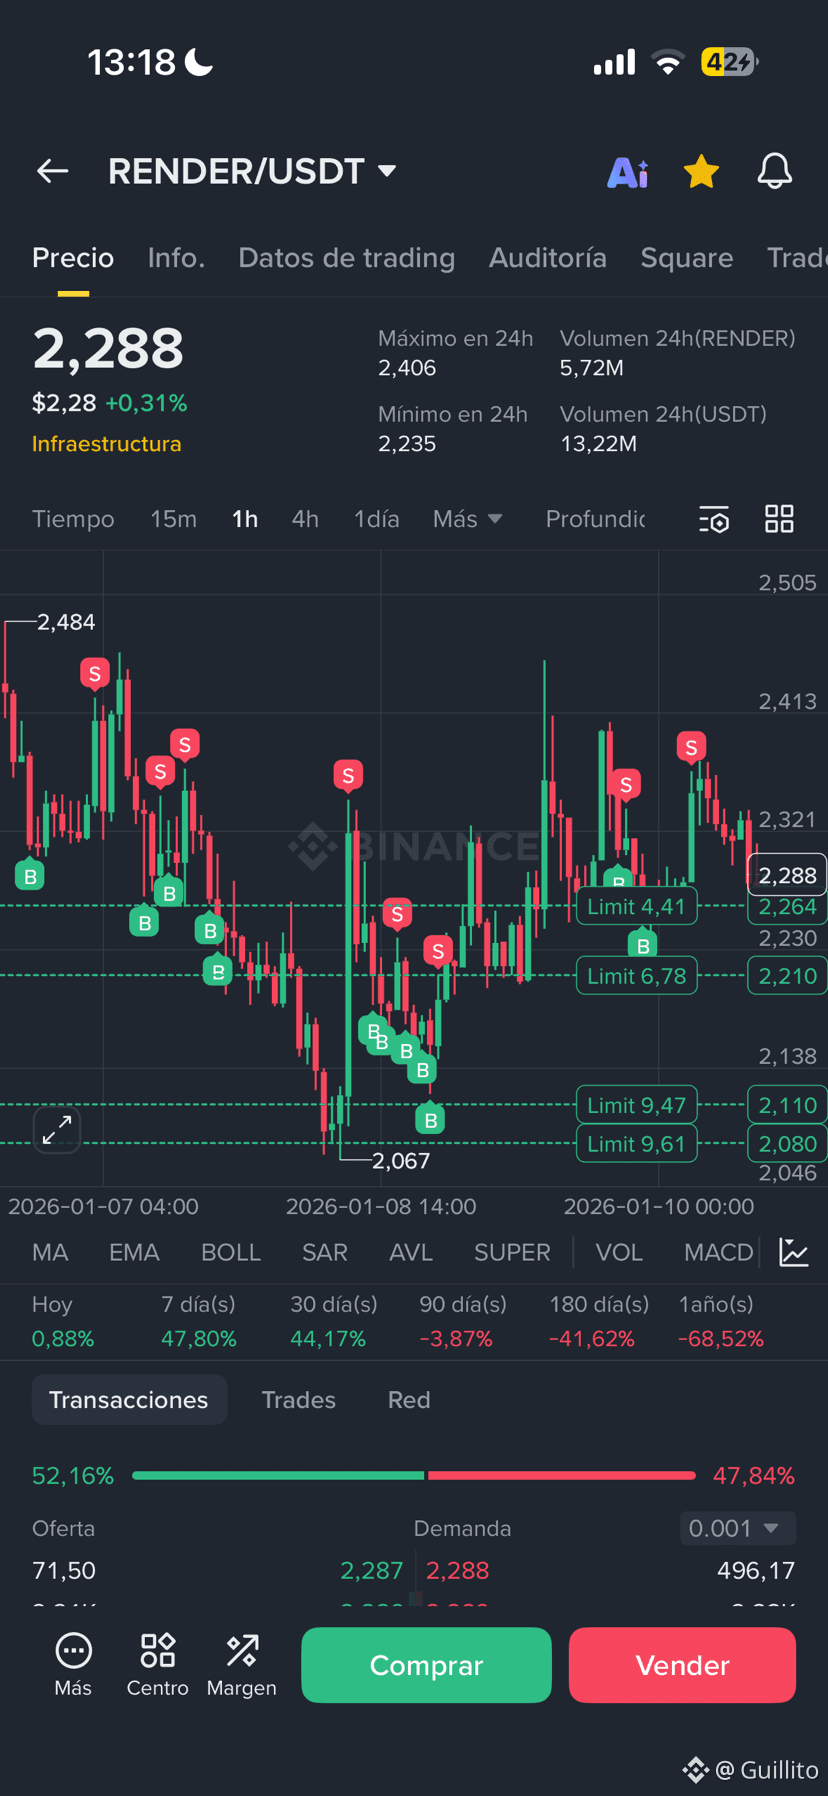Tap the back arrow icon

[52, 171]
